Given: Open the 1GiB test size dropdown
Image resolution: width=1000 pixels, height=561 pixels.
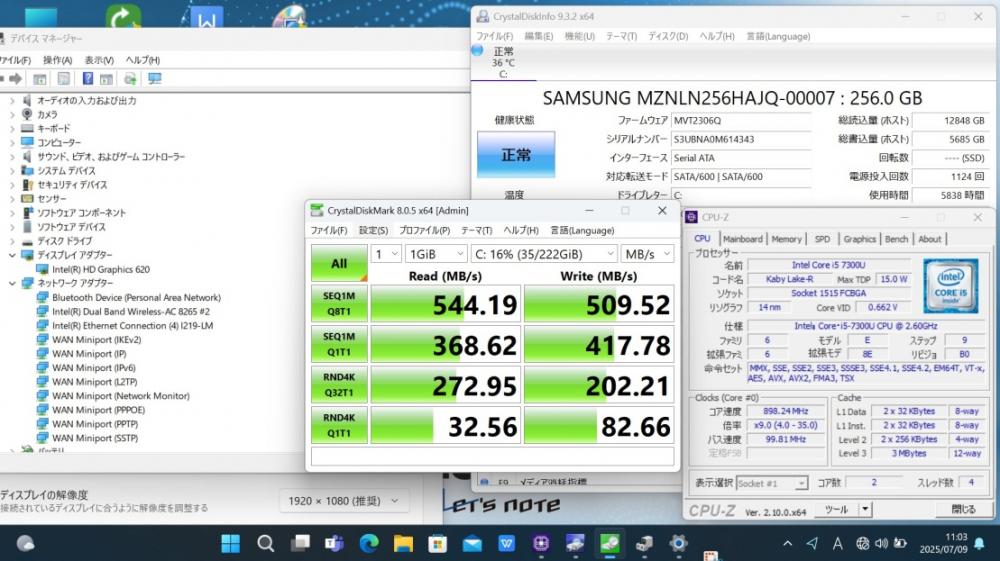Looking at the screenshot, I should pos(436,254).
